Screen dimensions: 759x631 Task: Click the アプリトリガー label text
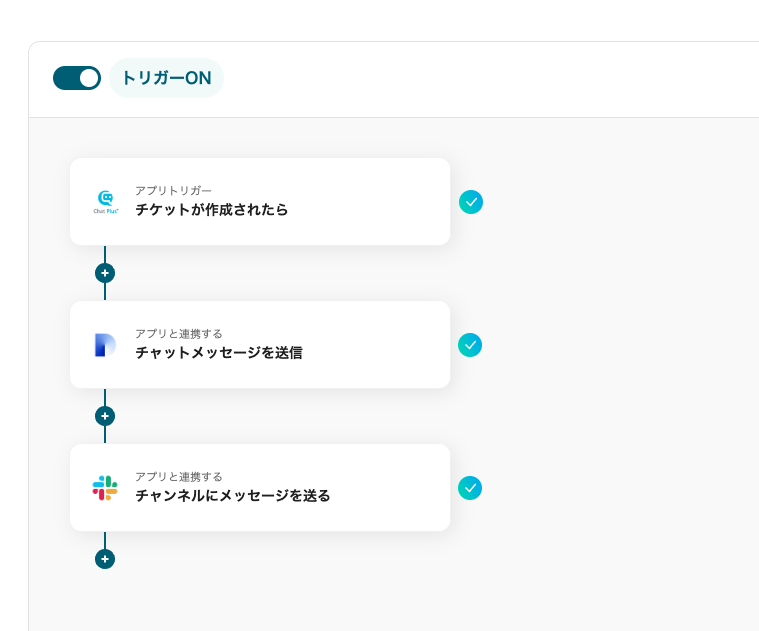pyautogui.click(x=173, y=190)
